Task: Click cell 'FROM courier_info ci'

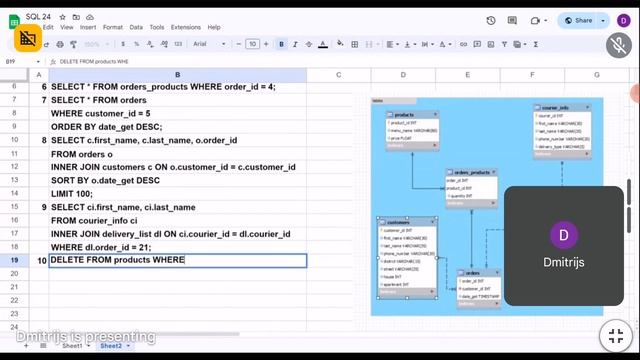Action: click(x=178, y=221)
